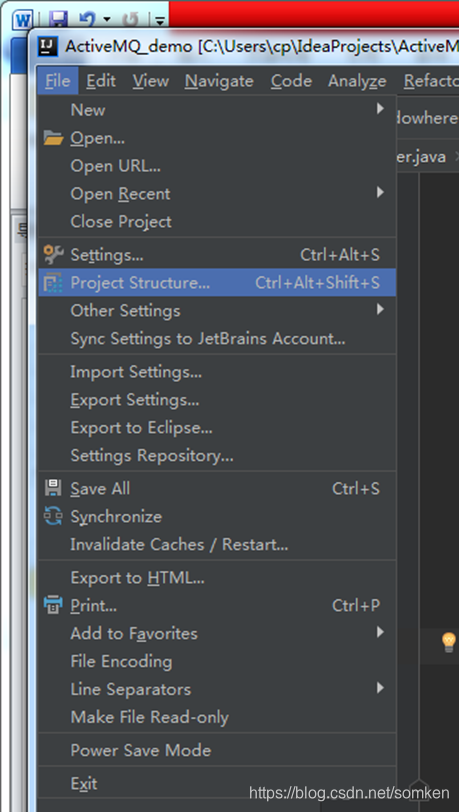Click the yellow lightbulb intention icon
This screenshot has height=812, width=459.
(448, 642)
